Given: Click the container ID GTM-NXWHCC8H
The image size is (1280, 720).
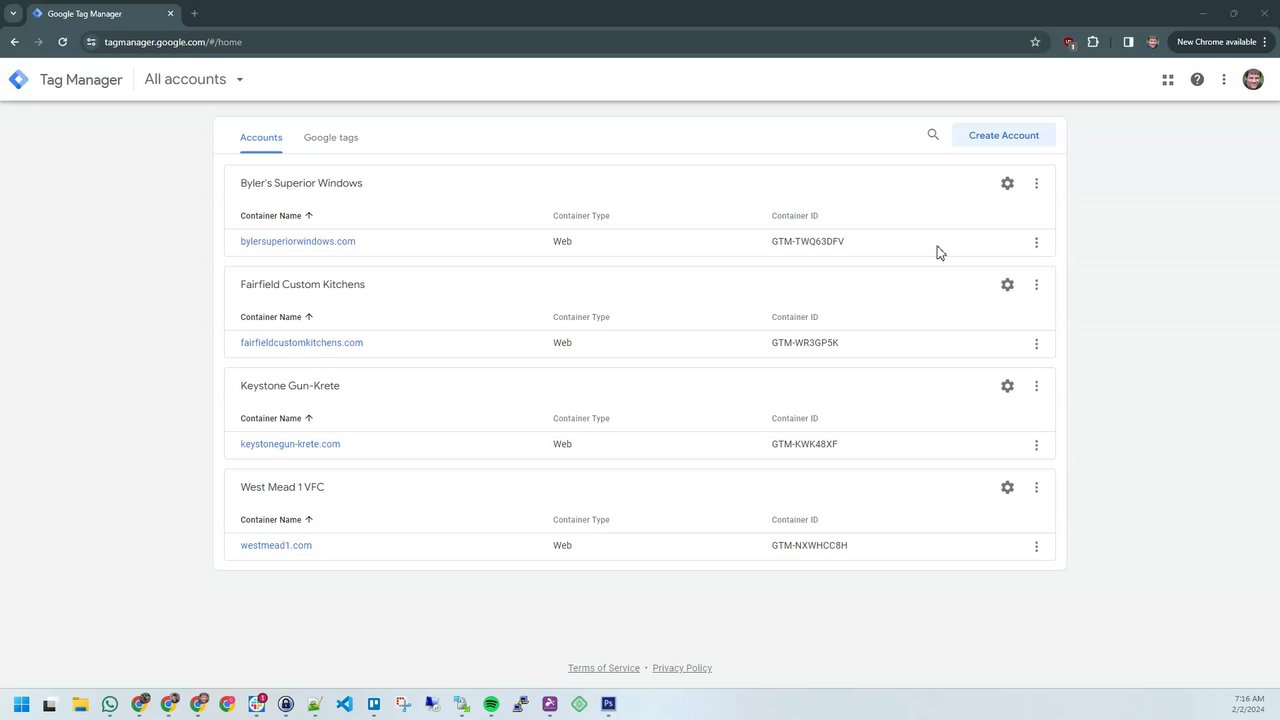Looking at the screenshot, I should [810, 546].
